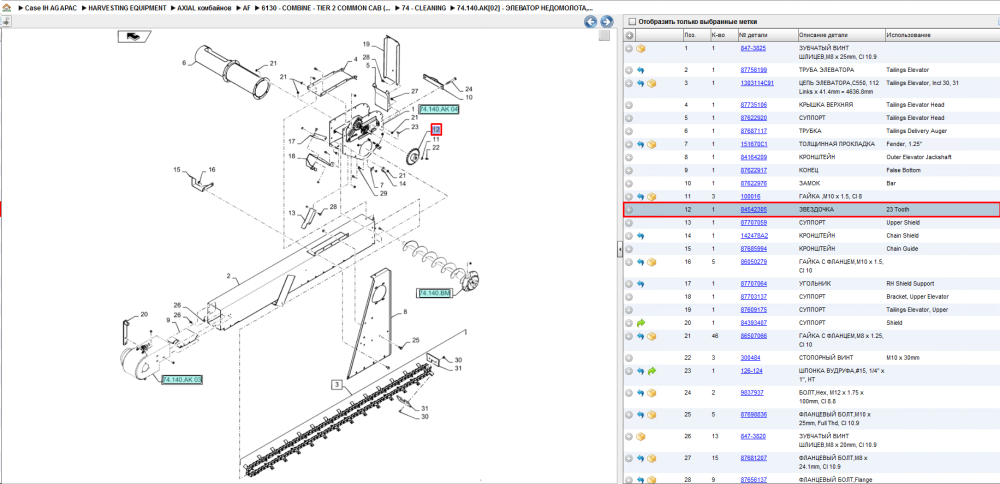Viewport: 1000px width, 484px height.
Task: Check 'Отобразить только выбранные метки' checkbox
Action: click(632, 20)
